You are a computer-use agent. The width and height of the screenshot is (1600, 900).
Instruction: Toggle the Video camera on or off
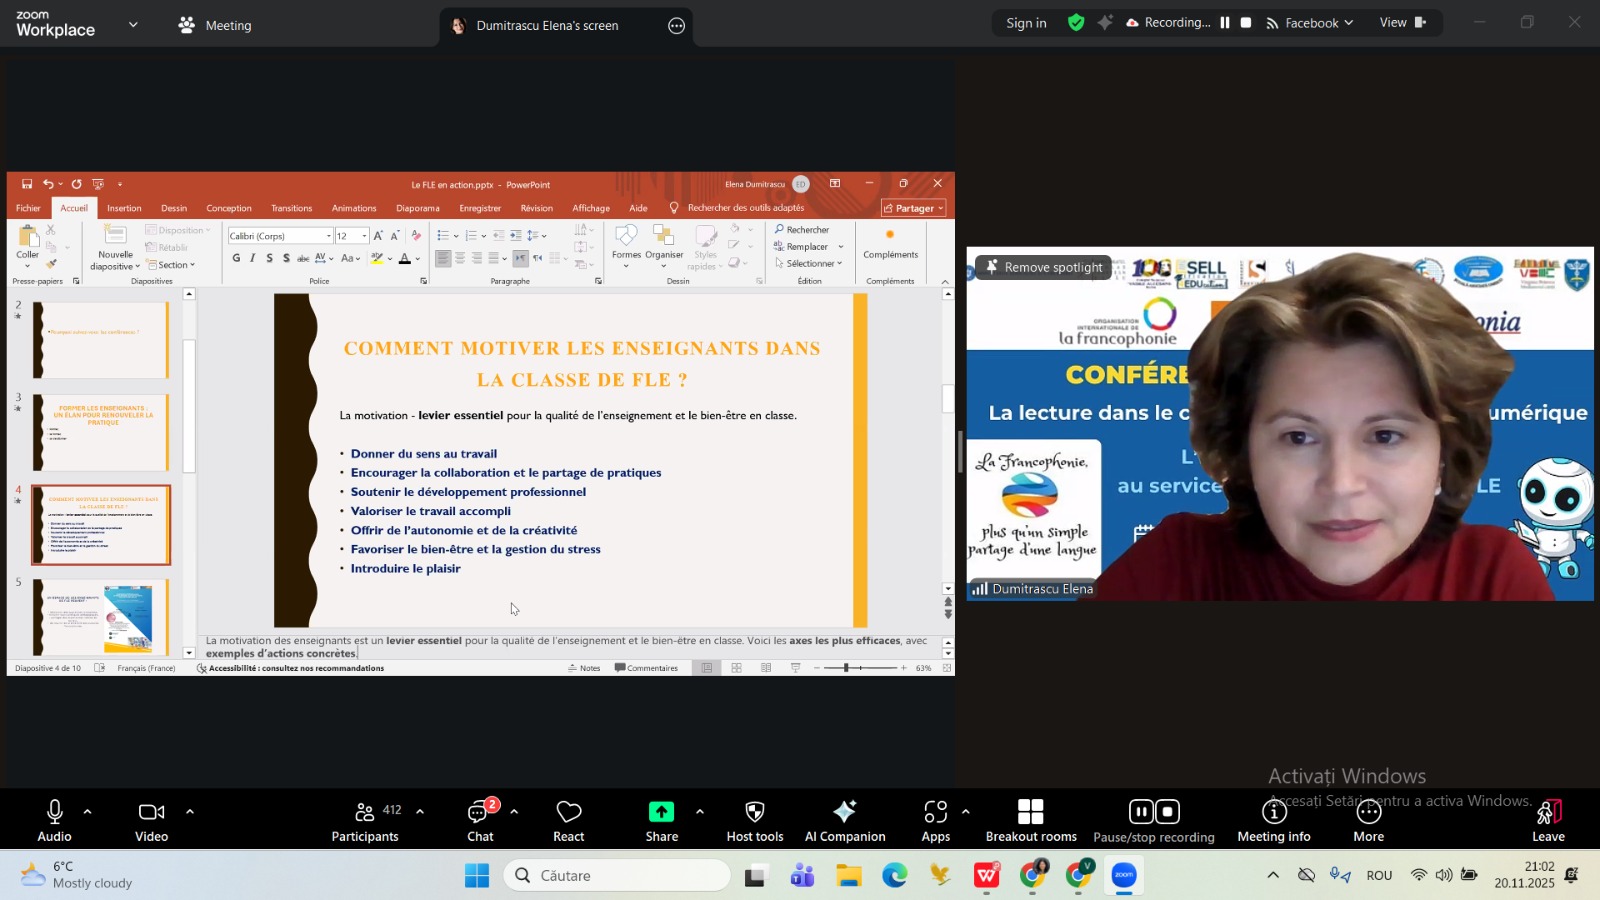[151, 812]
